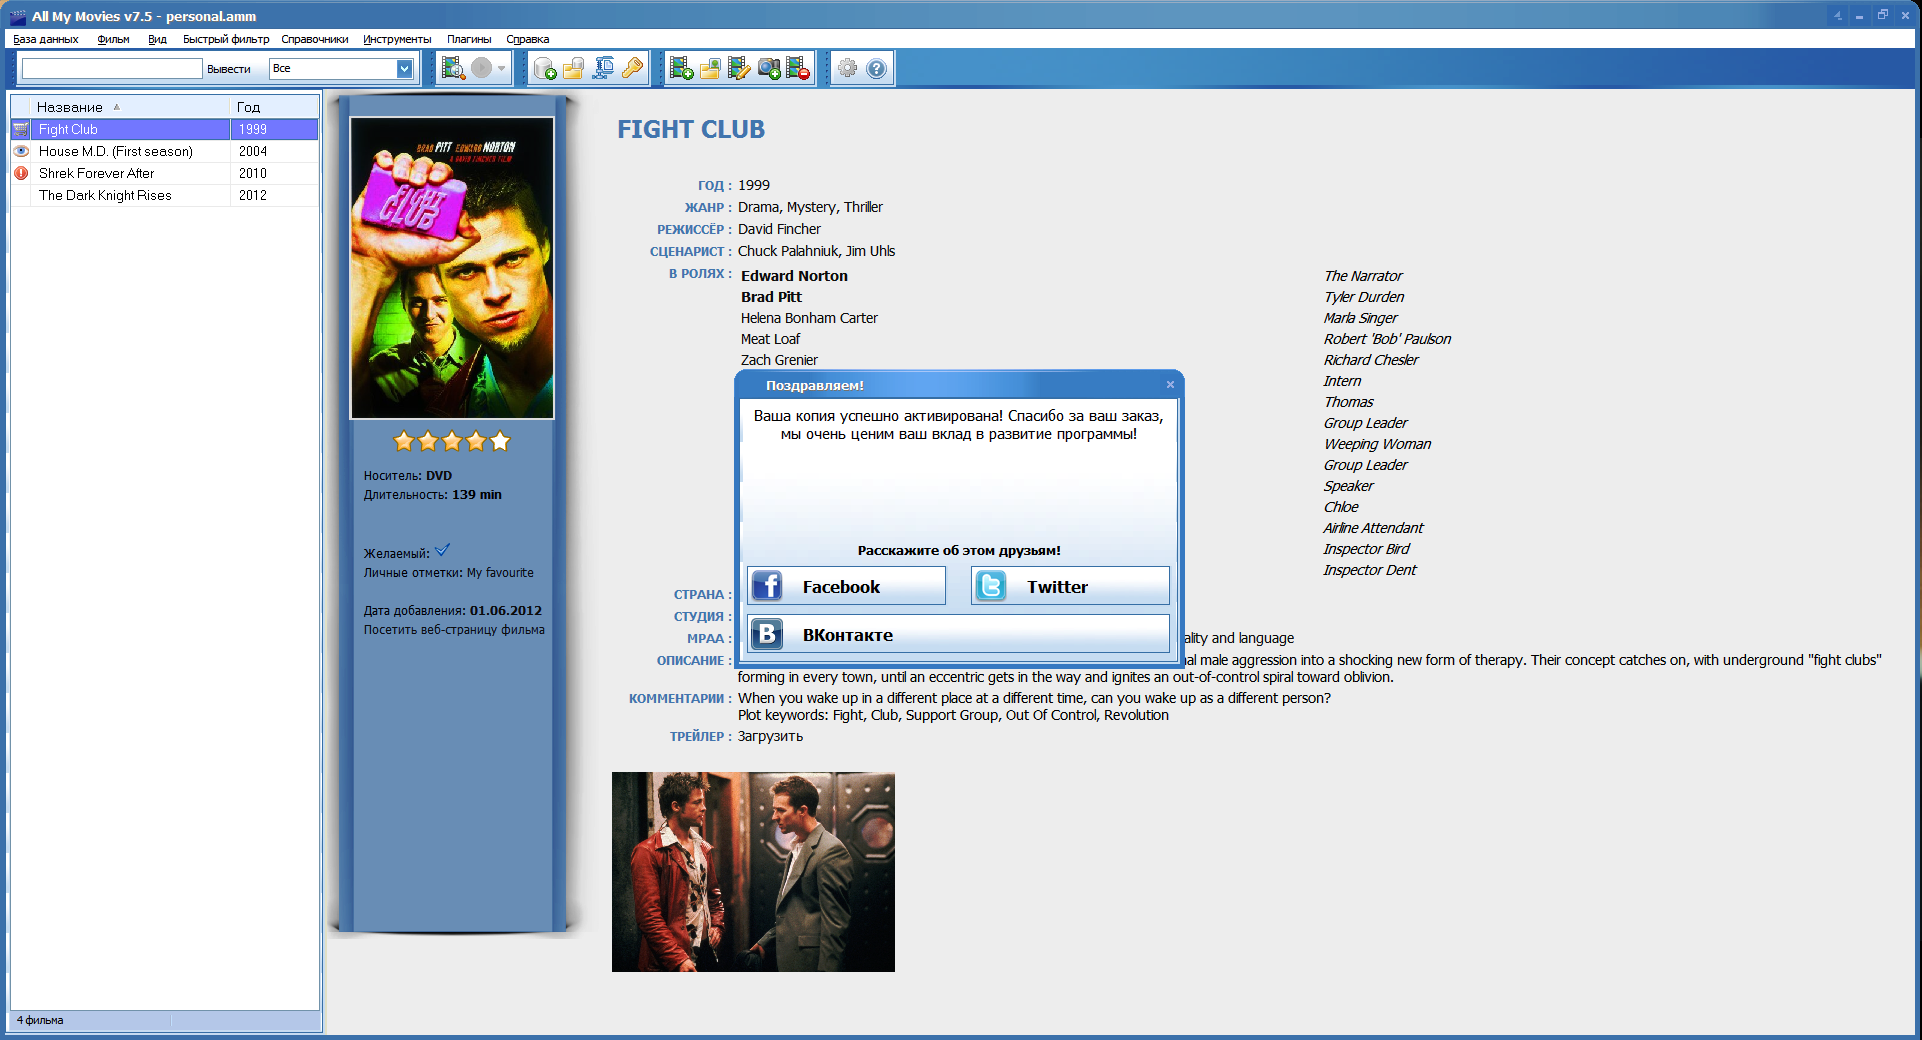Click the edit movie pencil icon
Image resolution: width=1922 pixels, height=1040 pixels.
click(x=739, y=68)
